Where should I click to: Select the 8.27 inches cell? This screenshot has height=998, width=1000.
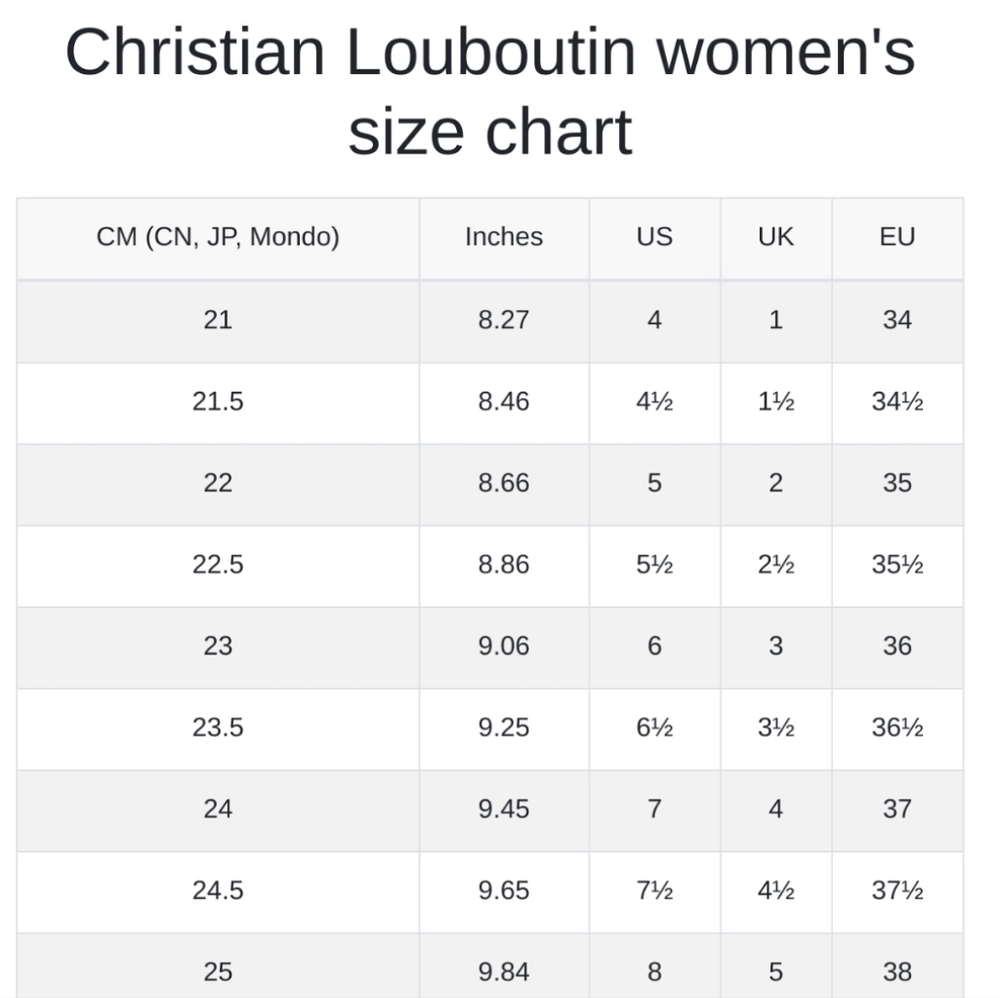[504, 320]
